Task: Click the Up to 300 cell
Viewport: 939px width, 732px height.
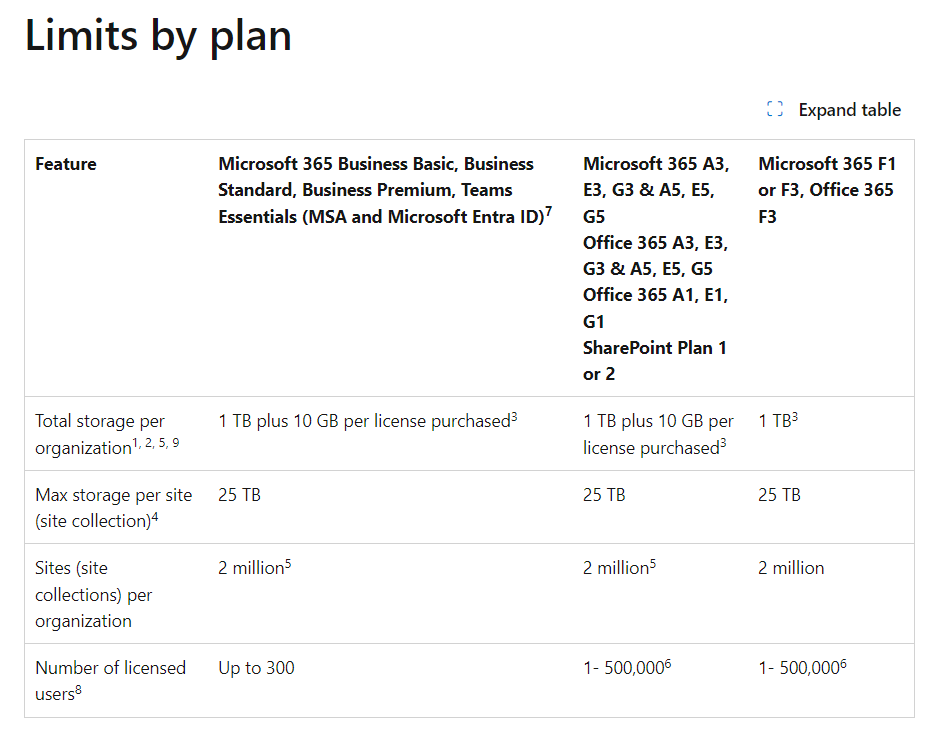Action: pos(256,668)
